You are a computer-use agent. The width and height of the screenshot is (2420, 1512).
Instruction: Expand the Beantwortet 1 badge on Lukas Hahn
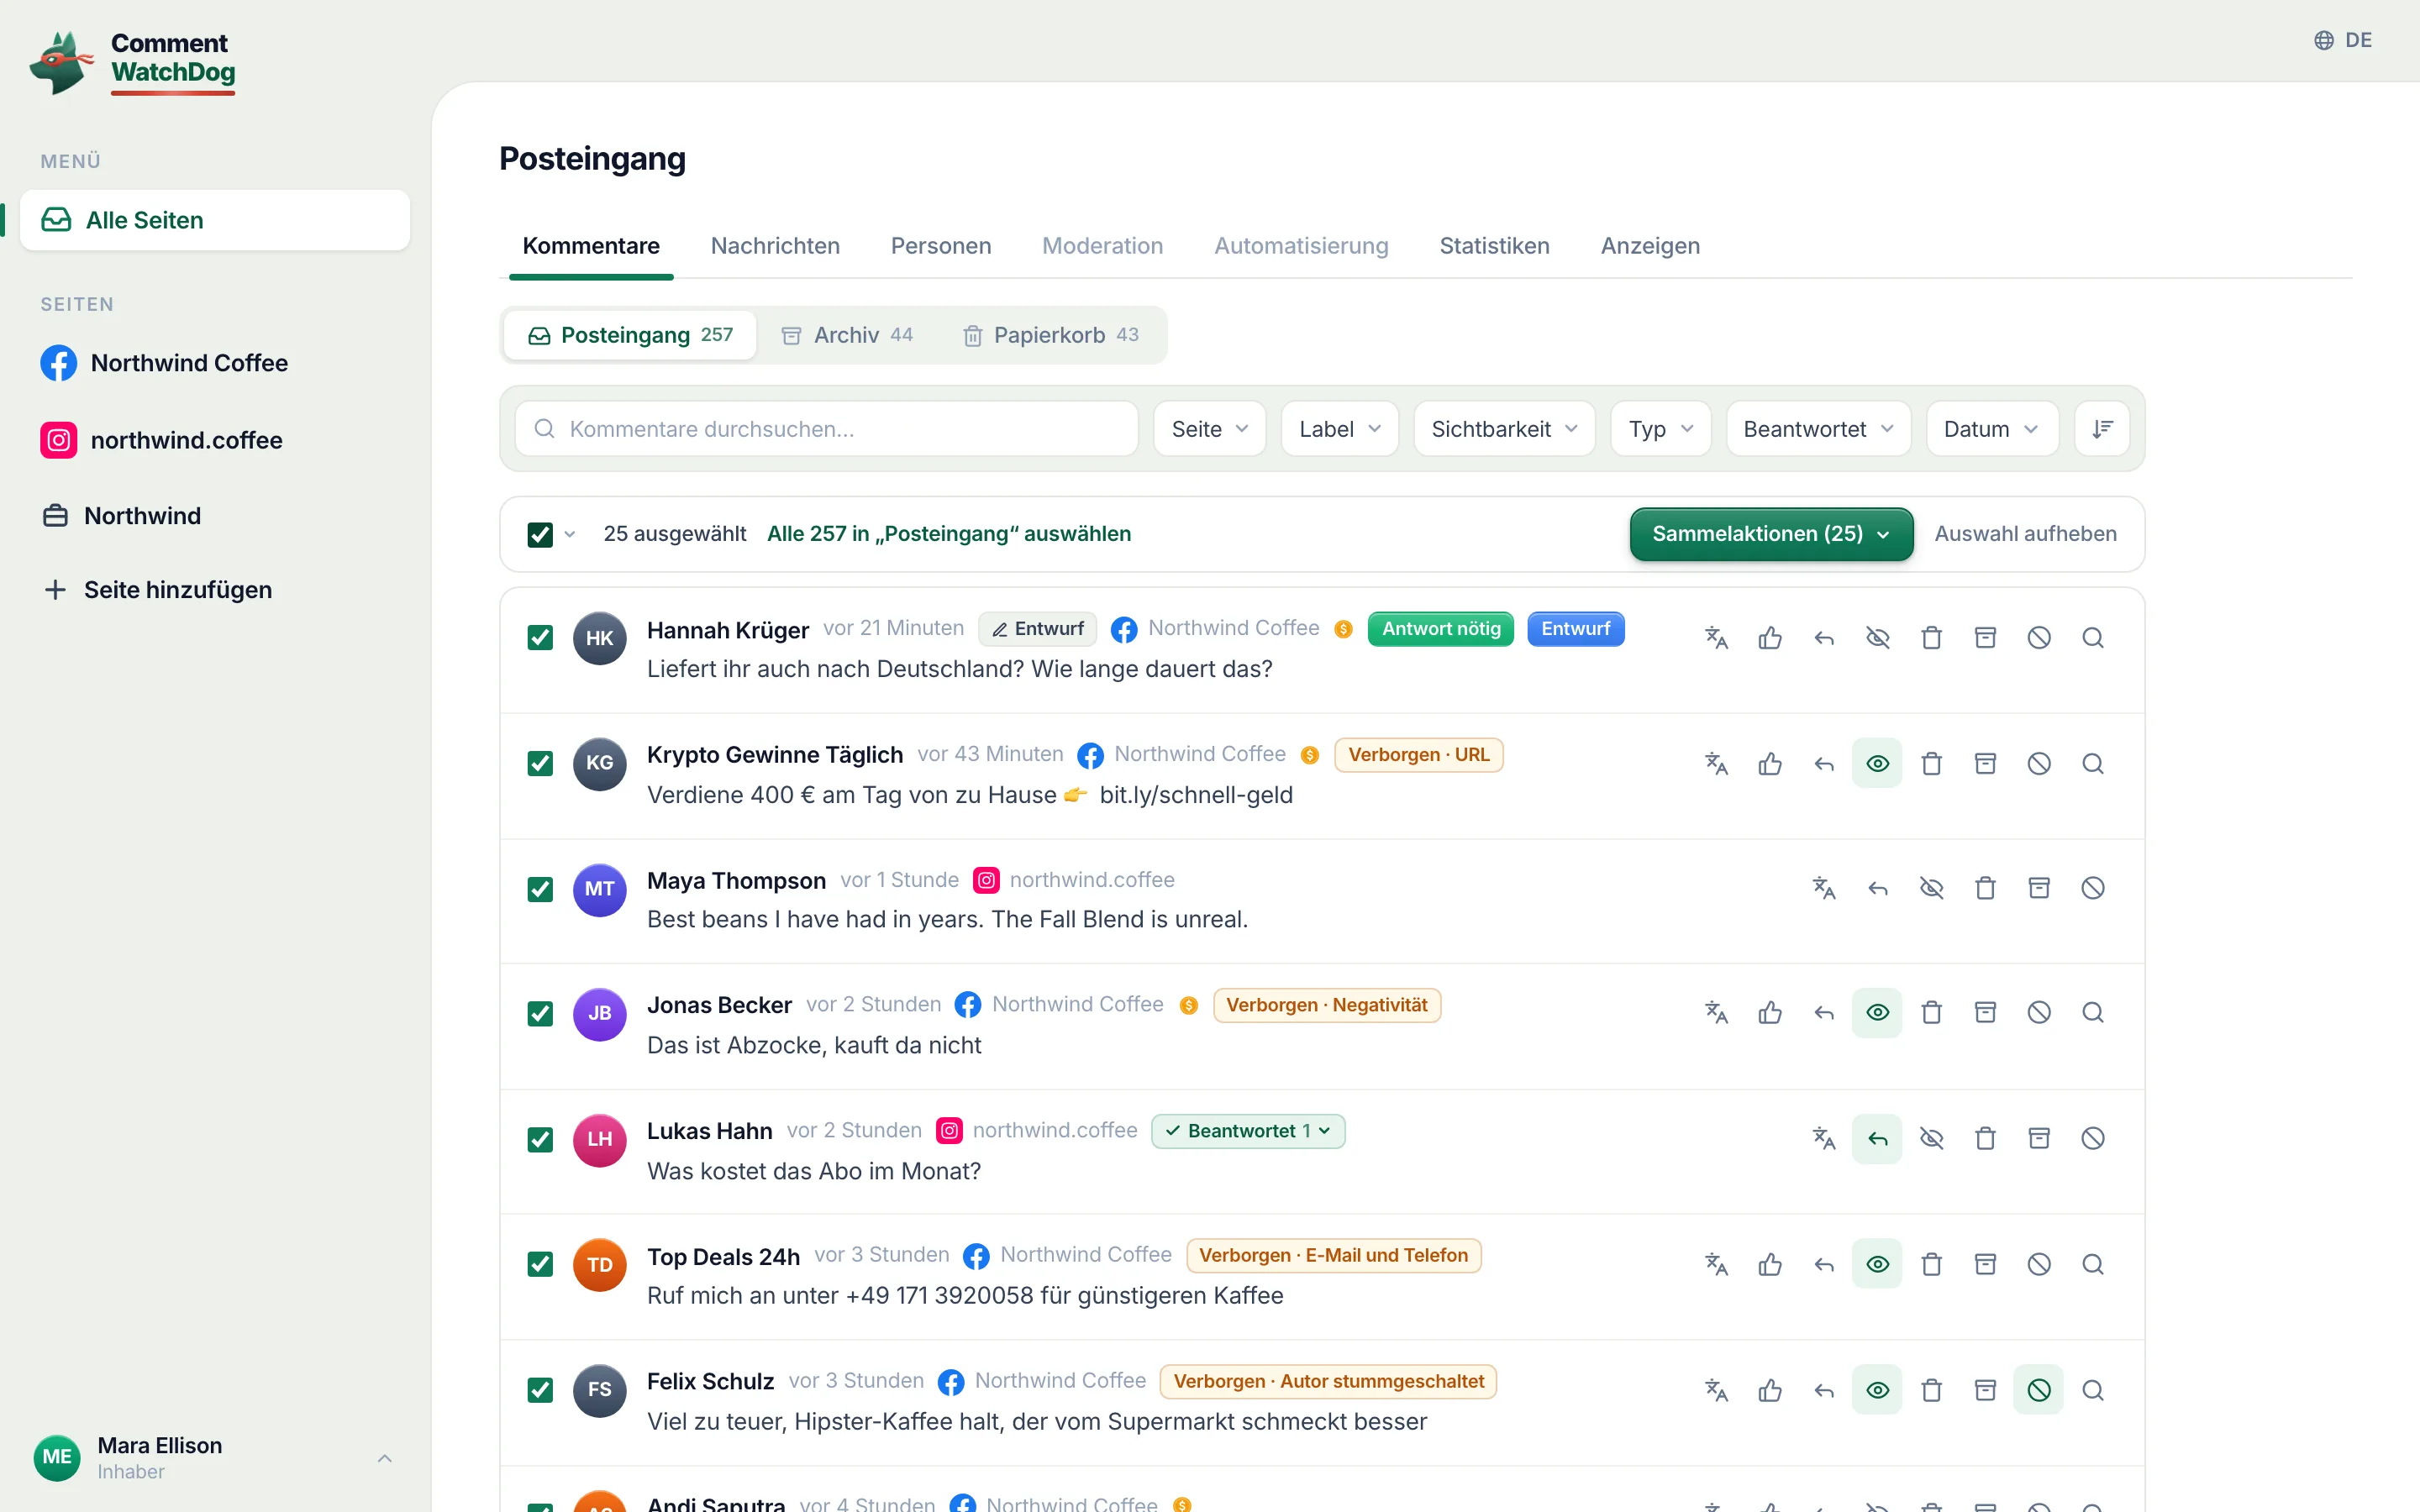1248,1131
